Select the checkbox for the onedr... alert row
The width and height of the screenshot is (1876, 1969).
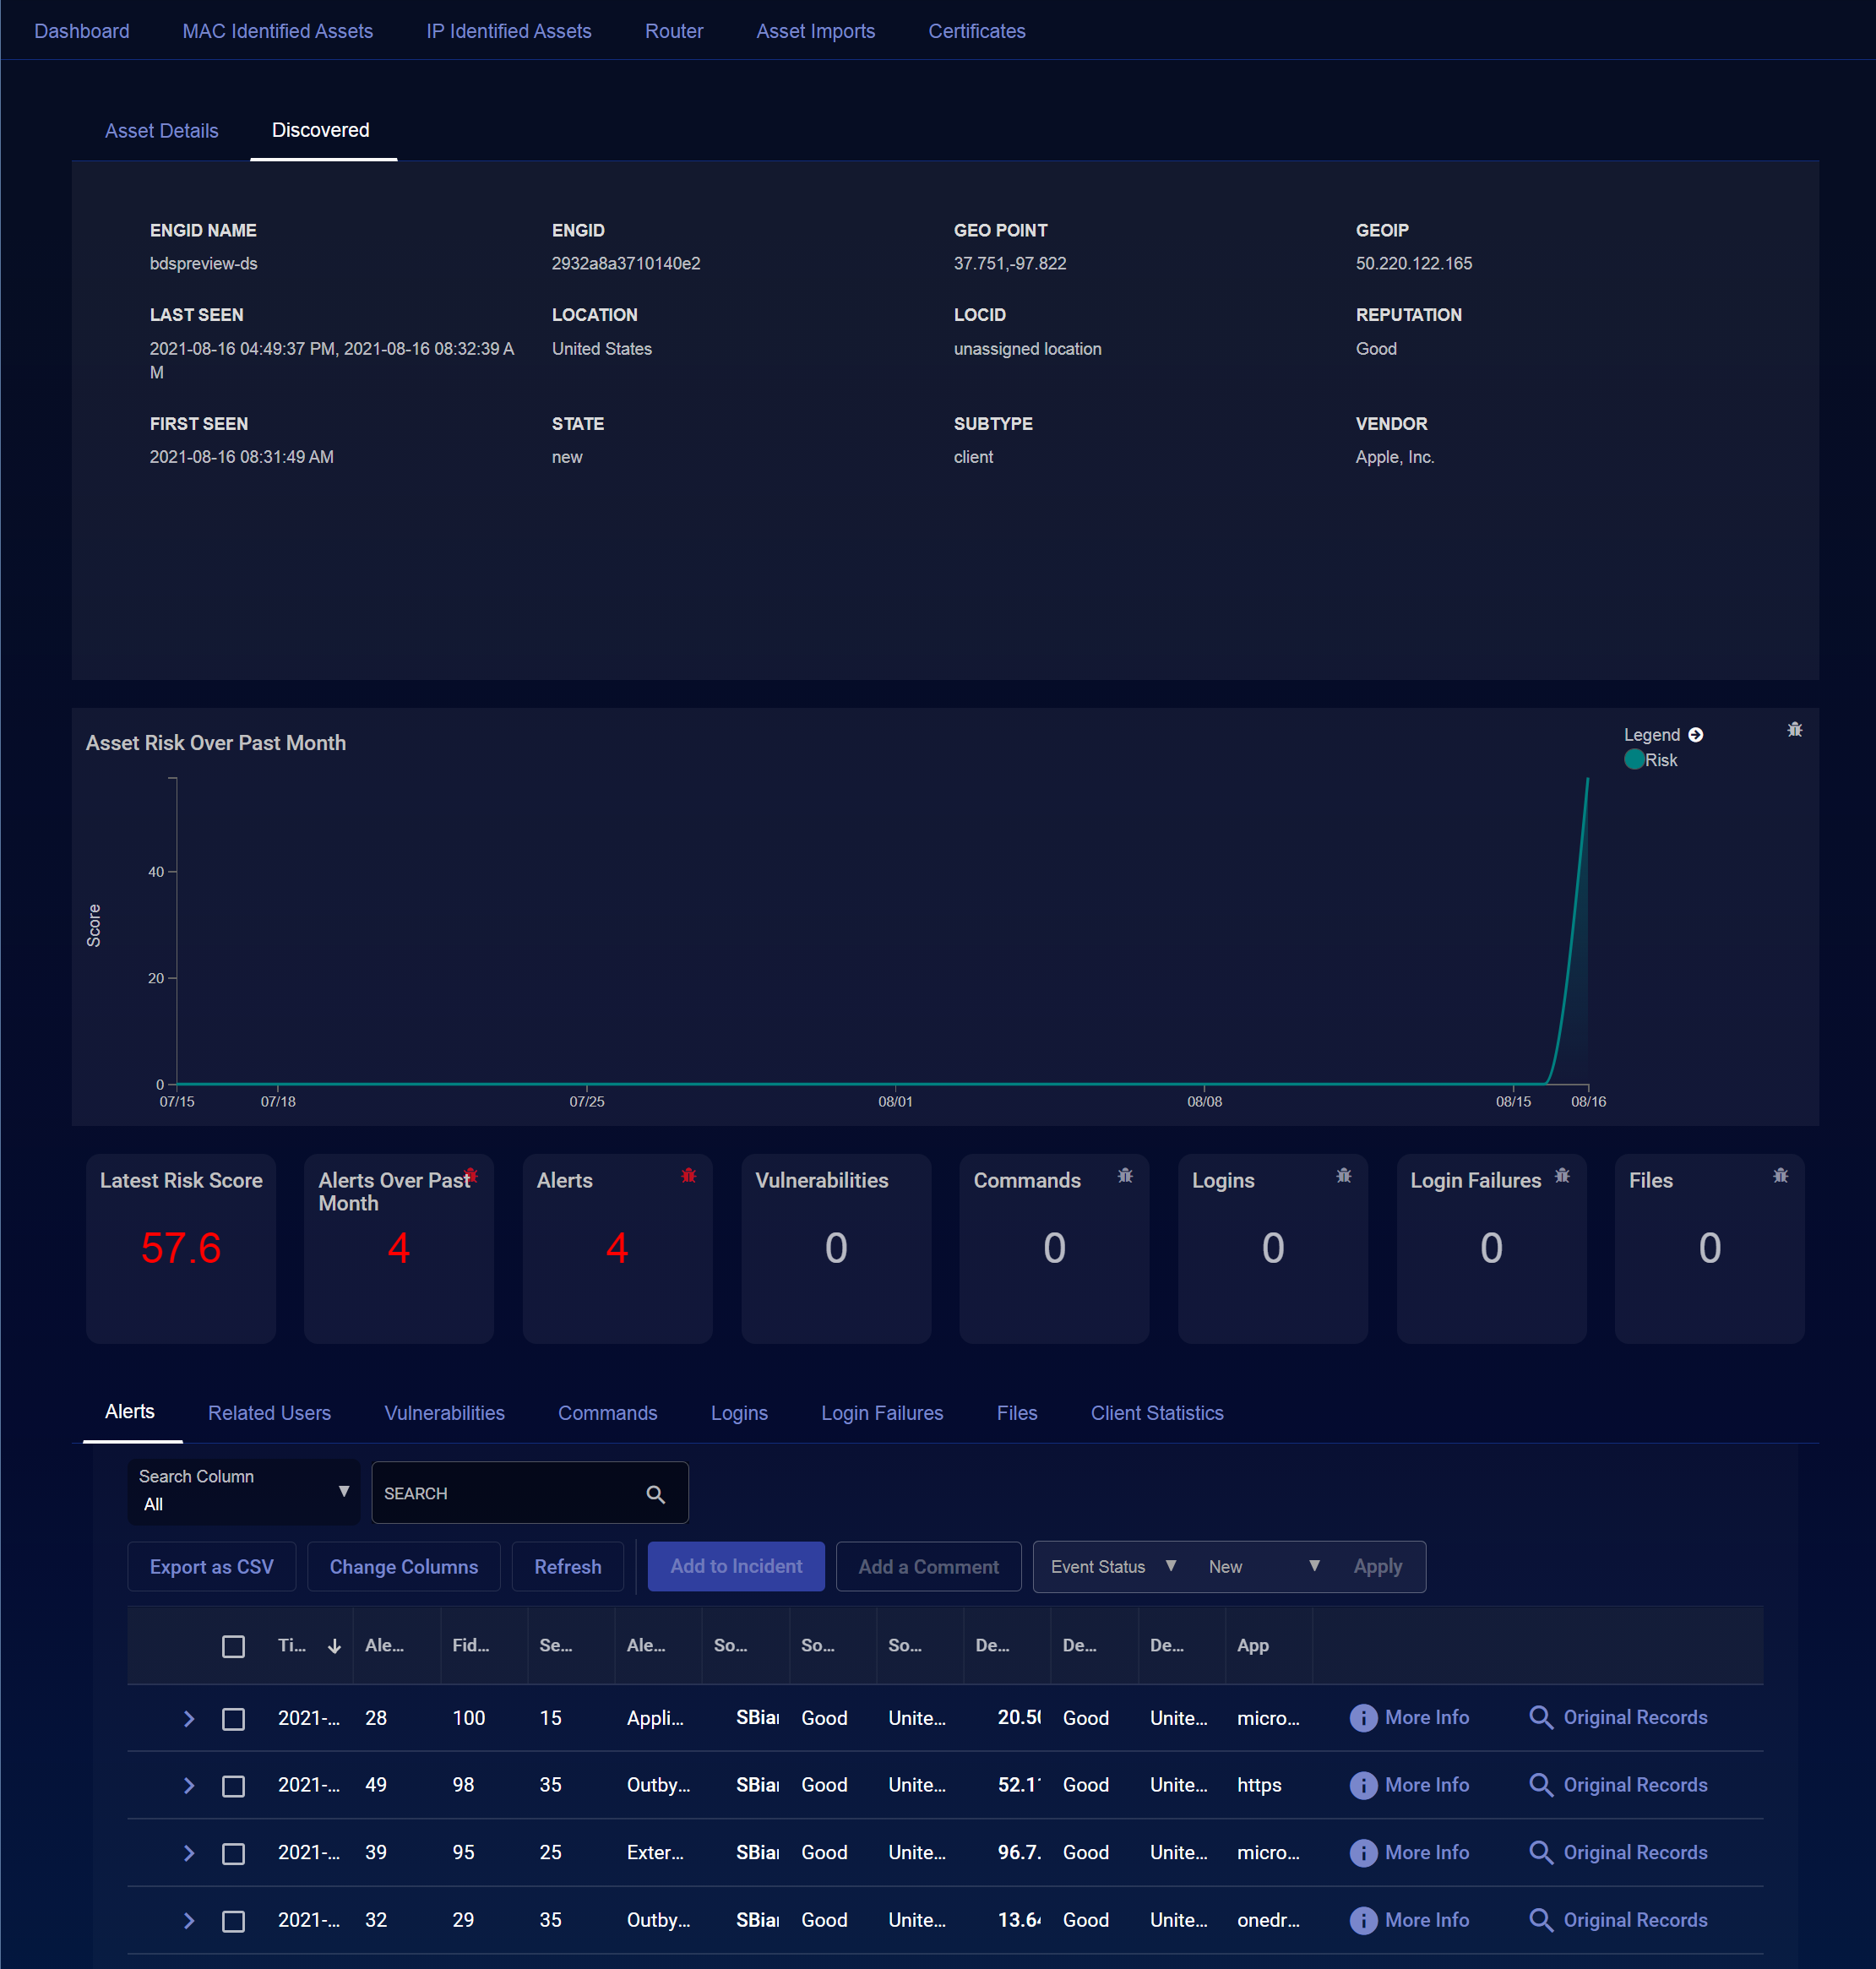[233, 1921]
